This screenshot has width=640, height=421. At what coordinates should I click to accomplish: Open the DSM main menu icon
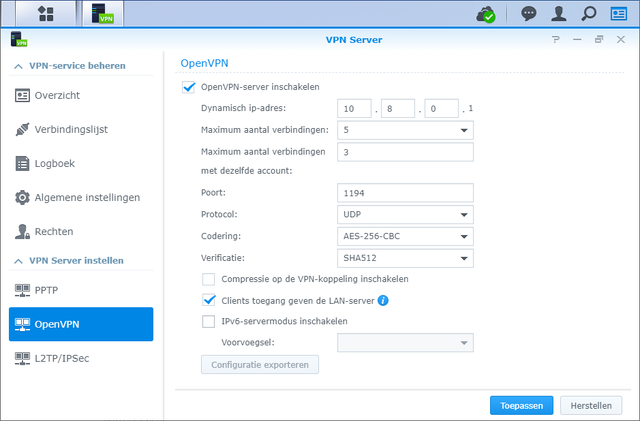click(x=46, y=13)
